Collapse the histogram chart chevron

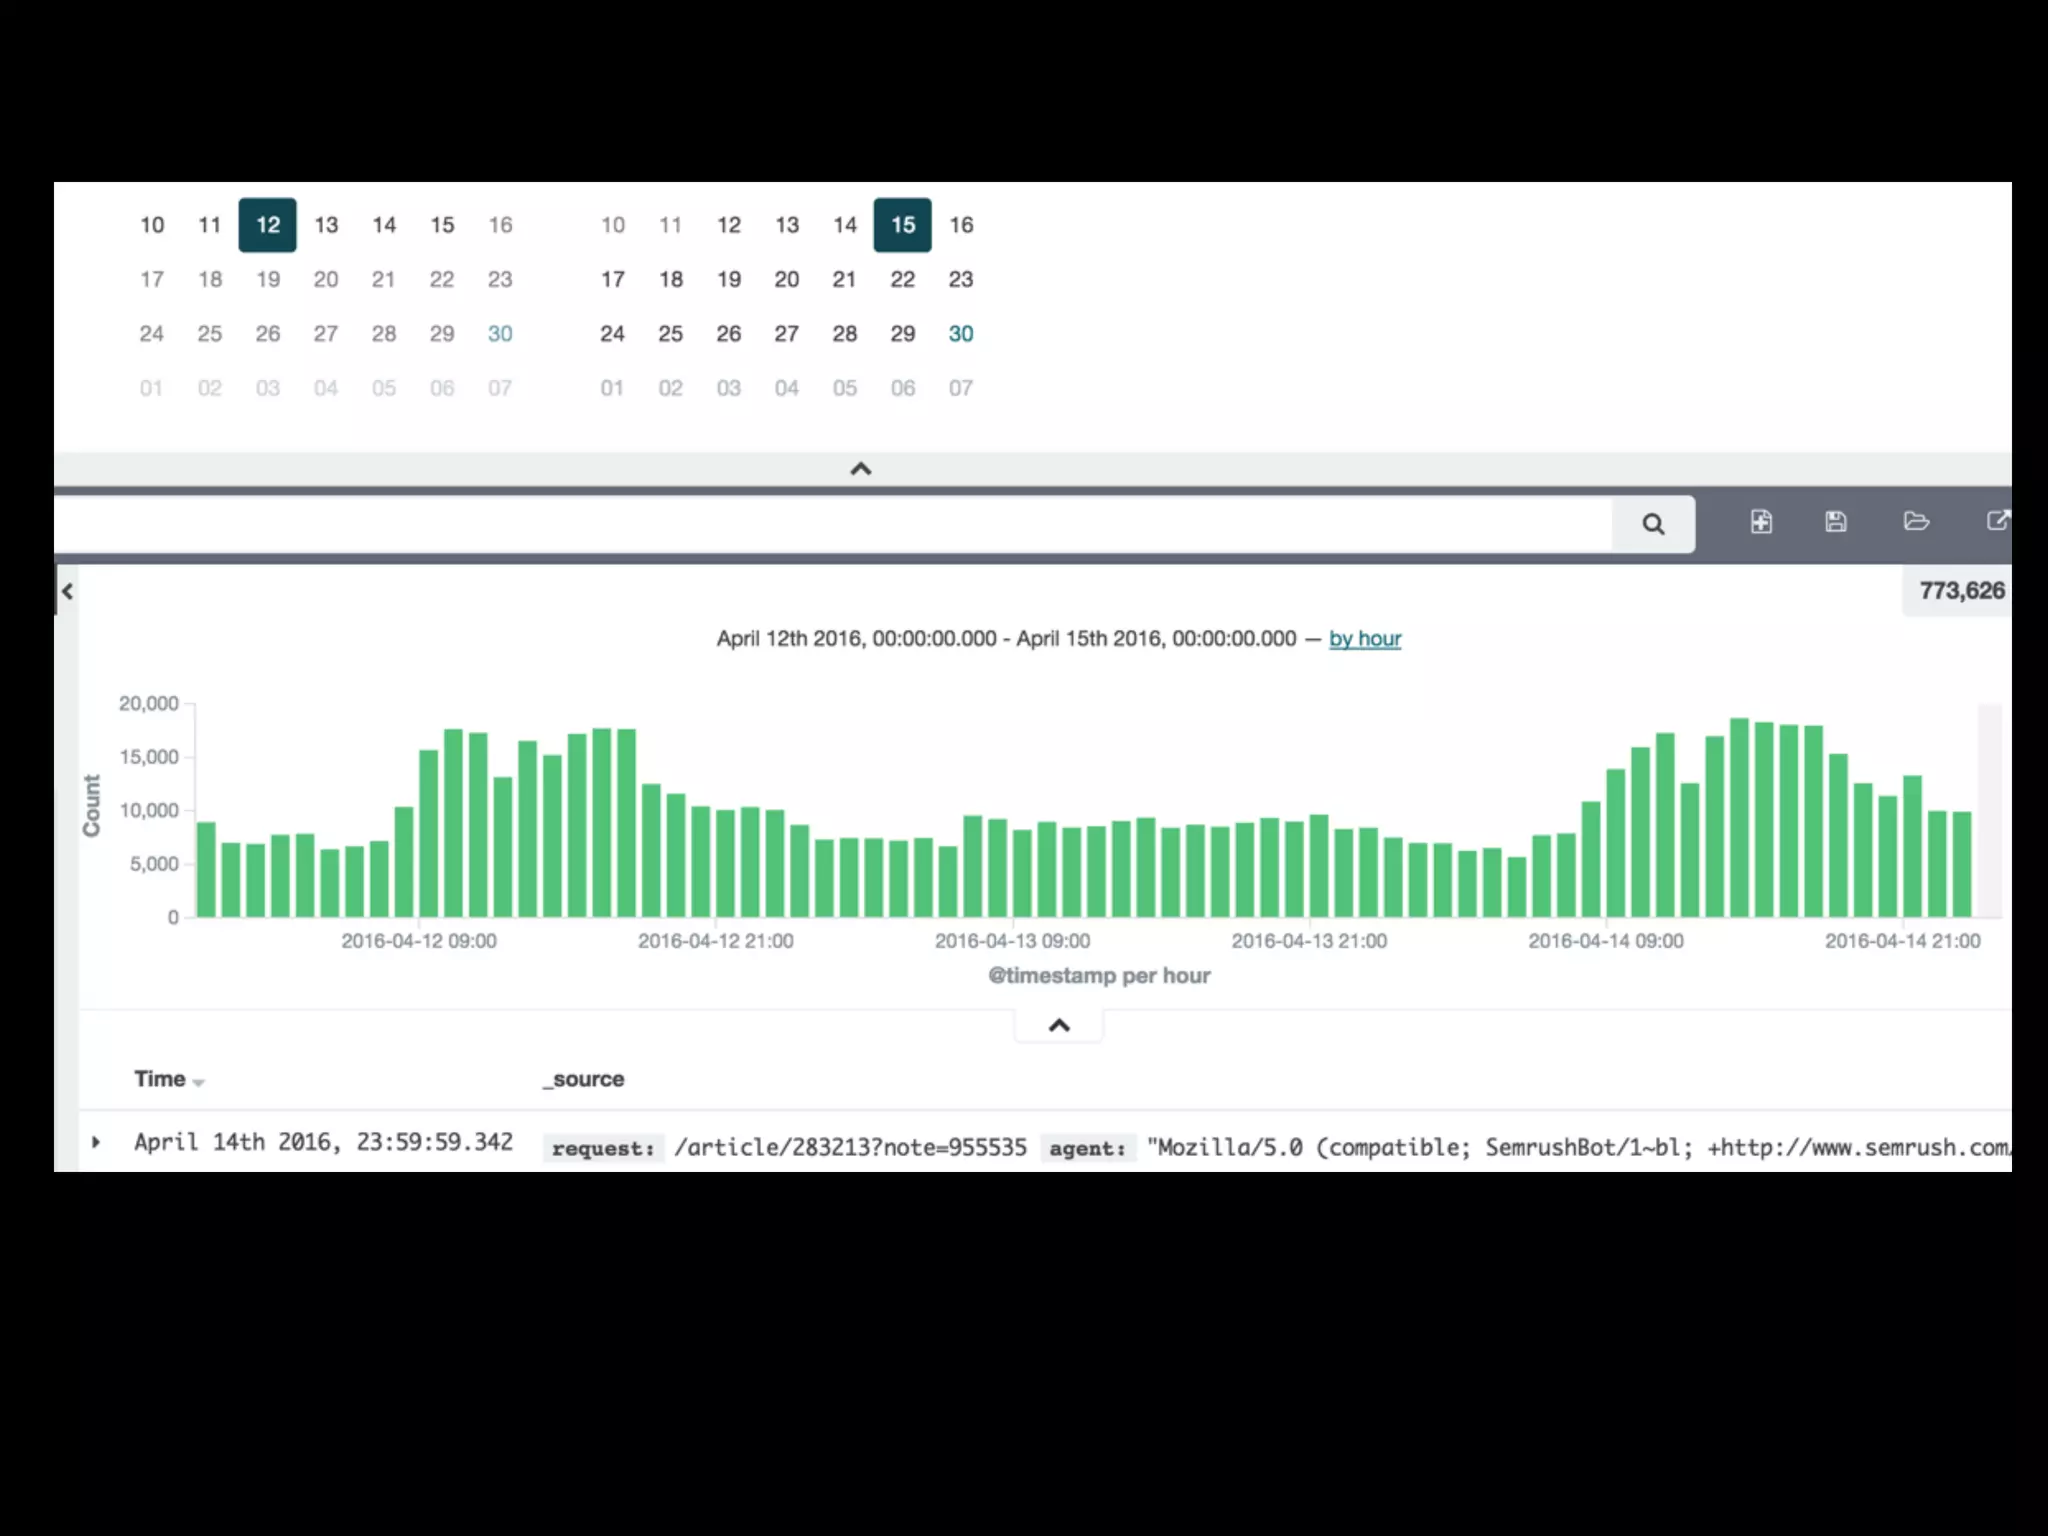[1059, 1025]
